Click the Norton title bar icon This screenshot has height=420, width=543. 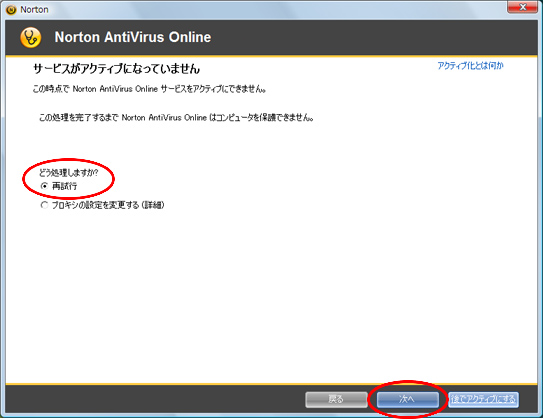pos(11,10)
